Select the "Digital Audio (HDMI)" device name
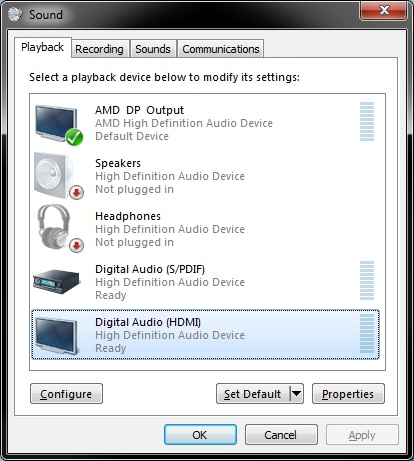Screen dimensions: 414x461 (148, 322)
